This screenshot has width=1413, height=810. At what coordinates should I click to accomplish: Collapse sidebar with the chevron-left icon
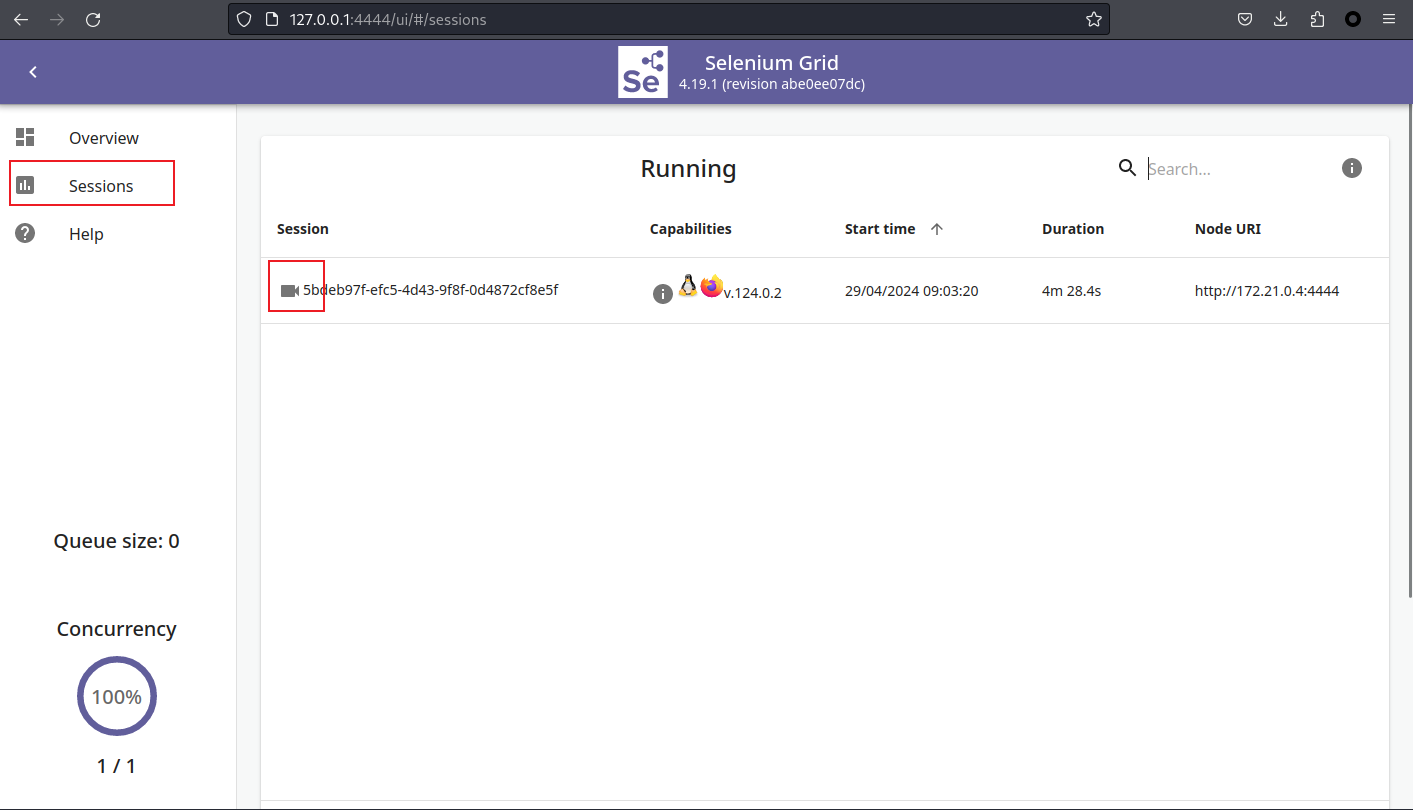[33, 72]
